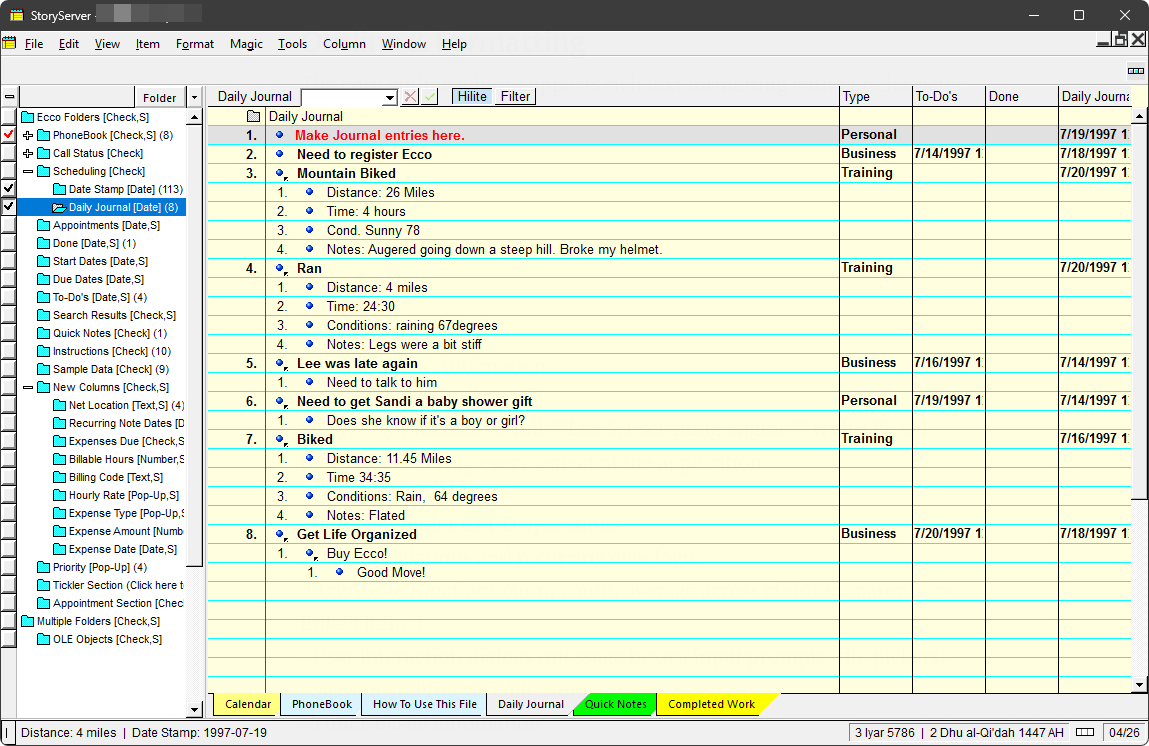The height and width of the screenshot is (746, 1149).
Task: Click the column layout icon below the close button
Action: pyautogui.click(x=1136, y=71)
